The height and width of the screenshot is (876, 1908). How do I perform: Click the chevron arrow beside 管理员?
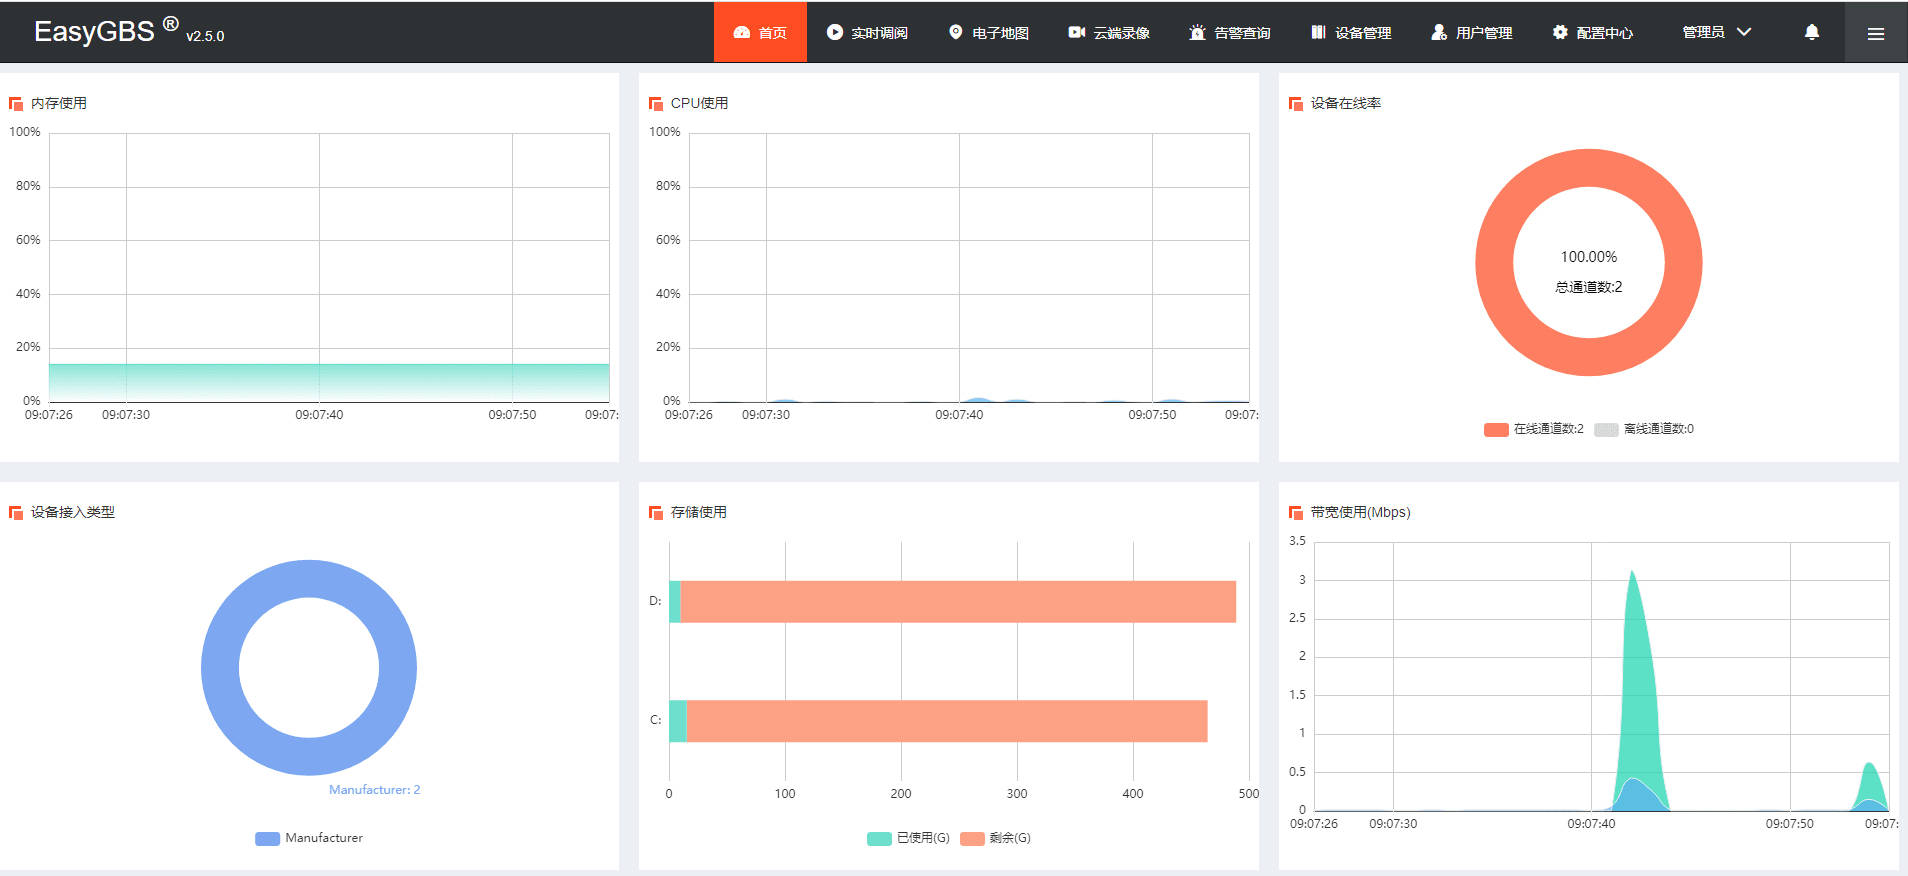tap(1744, 32)
